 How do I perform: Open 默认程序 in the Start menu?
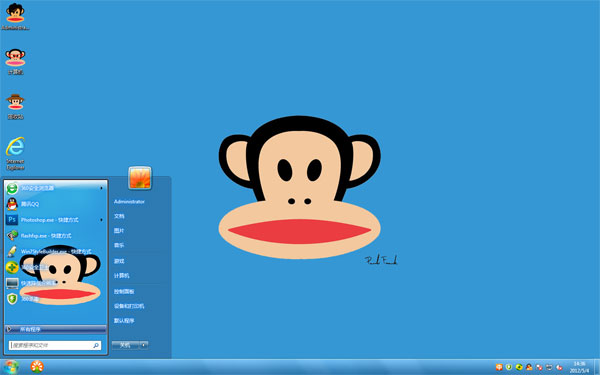pos(124,321)
